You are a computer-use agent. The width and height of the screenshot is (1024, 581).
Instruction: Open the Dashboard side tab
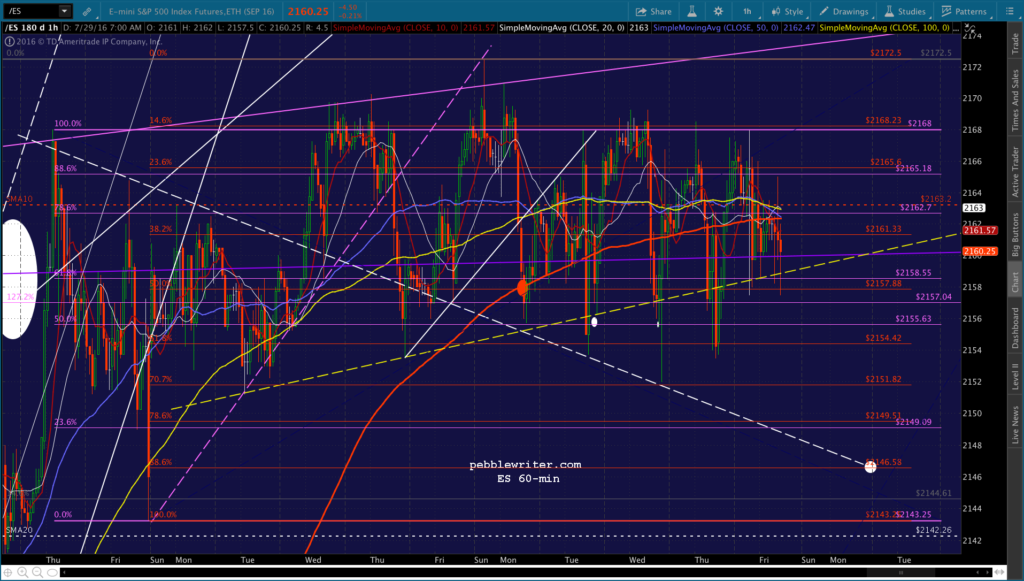pyautogui.click(x=1015, y=328)
